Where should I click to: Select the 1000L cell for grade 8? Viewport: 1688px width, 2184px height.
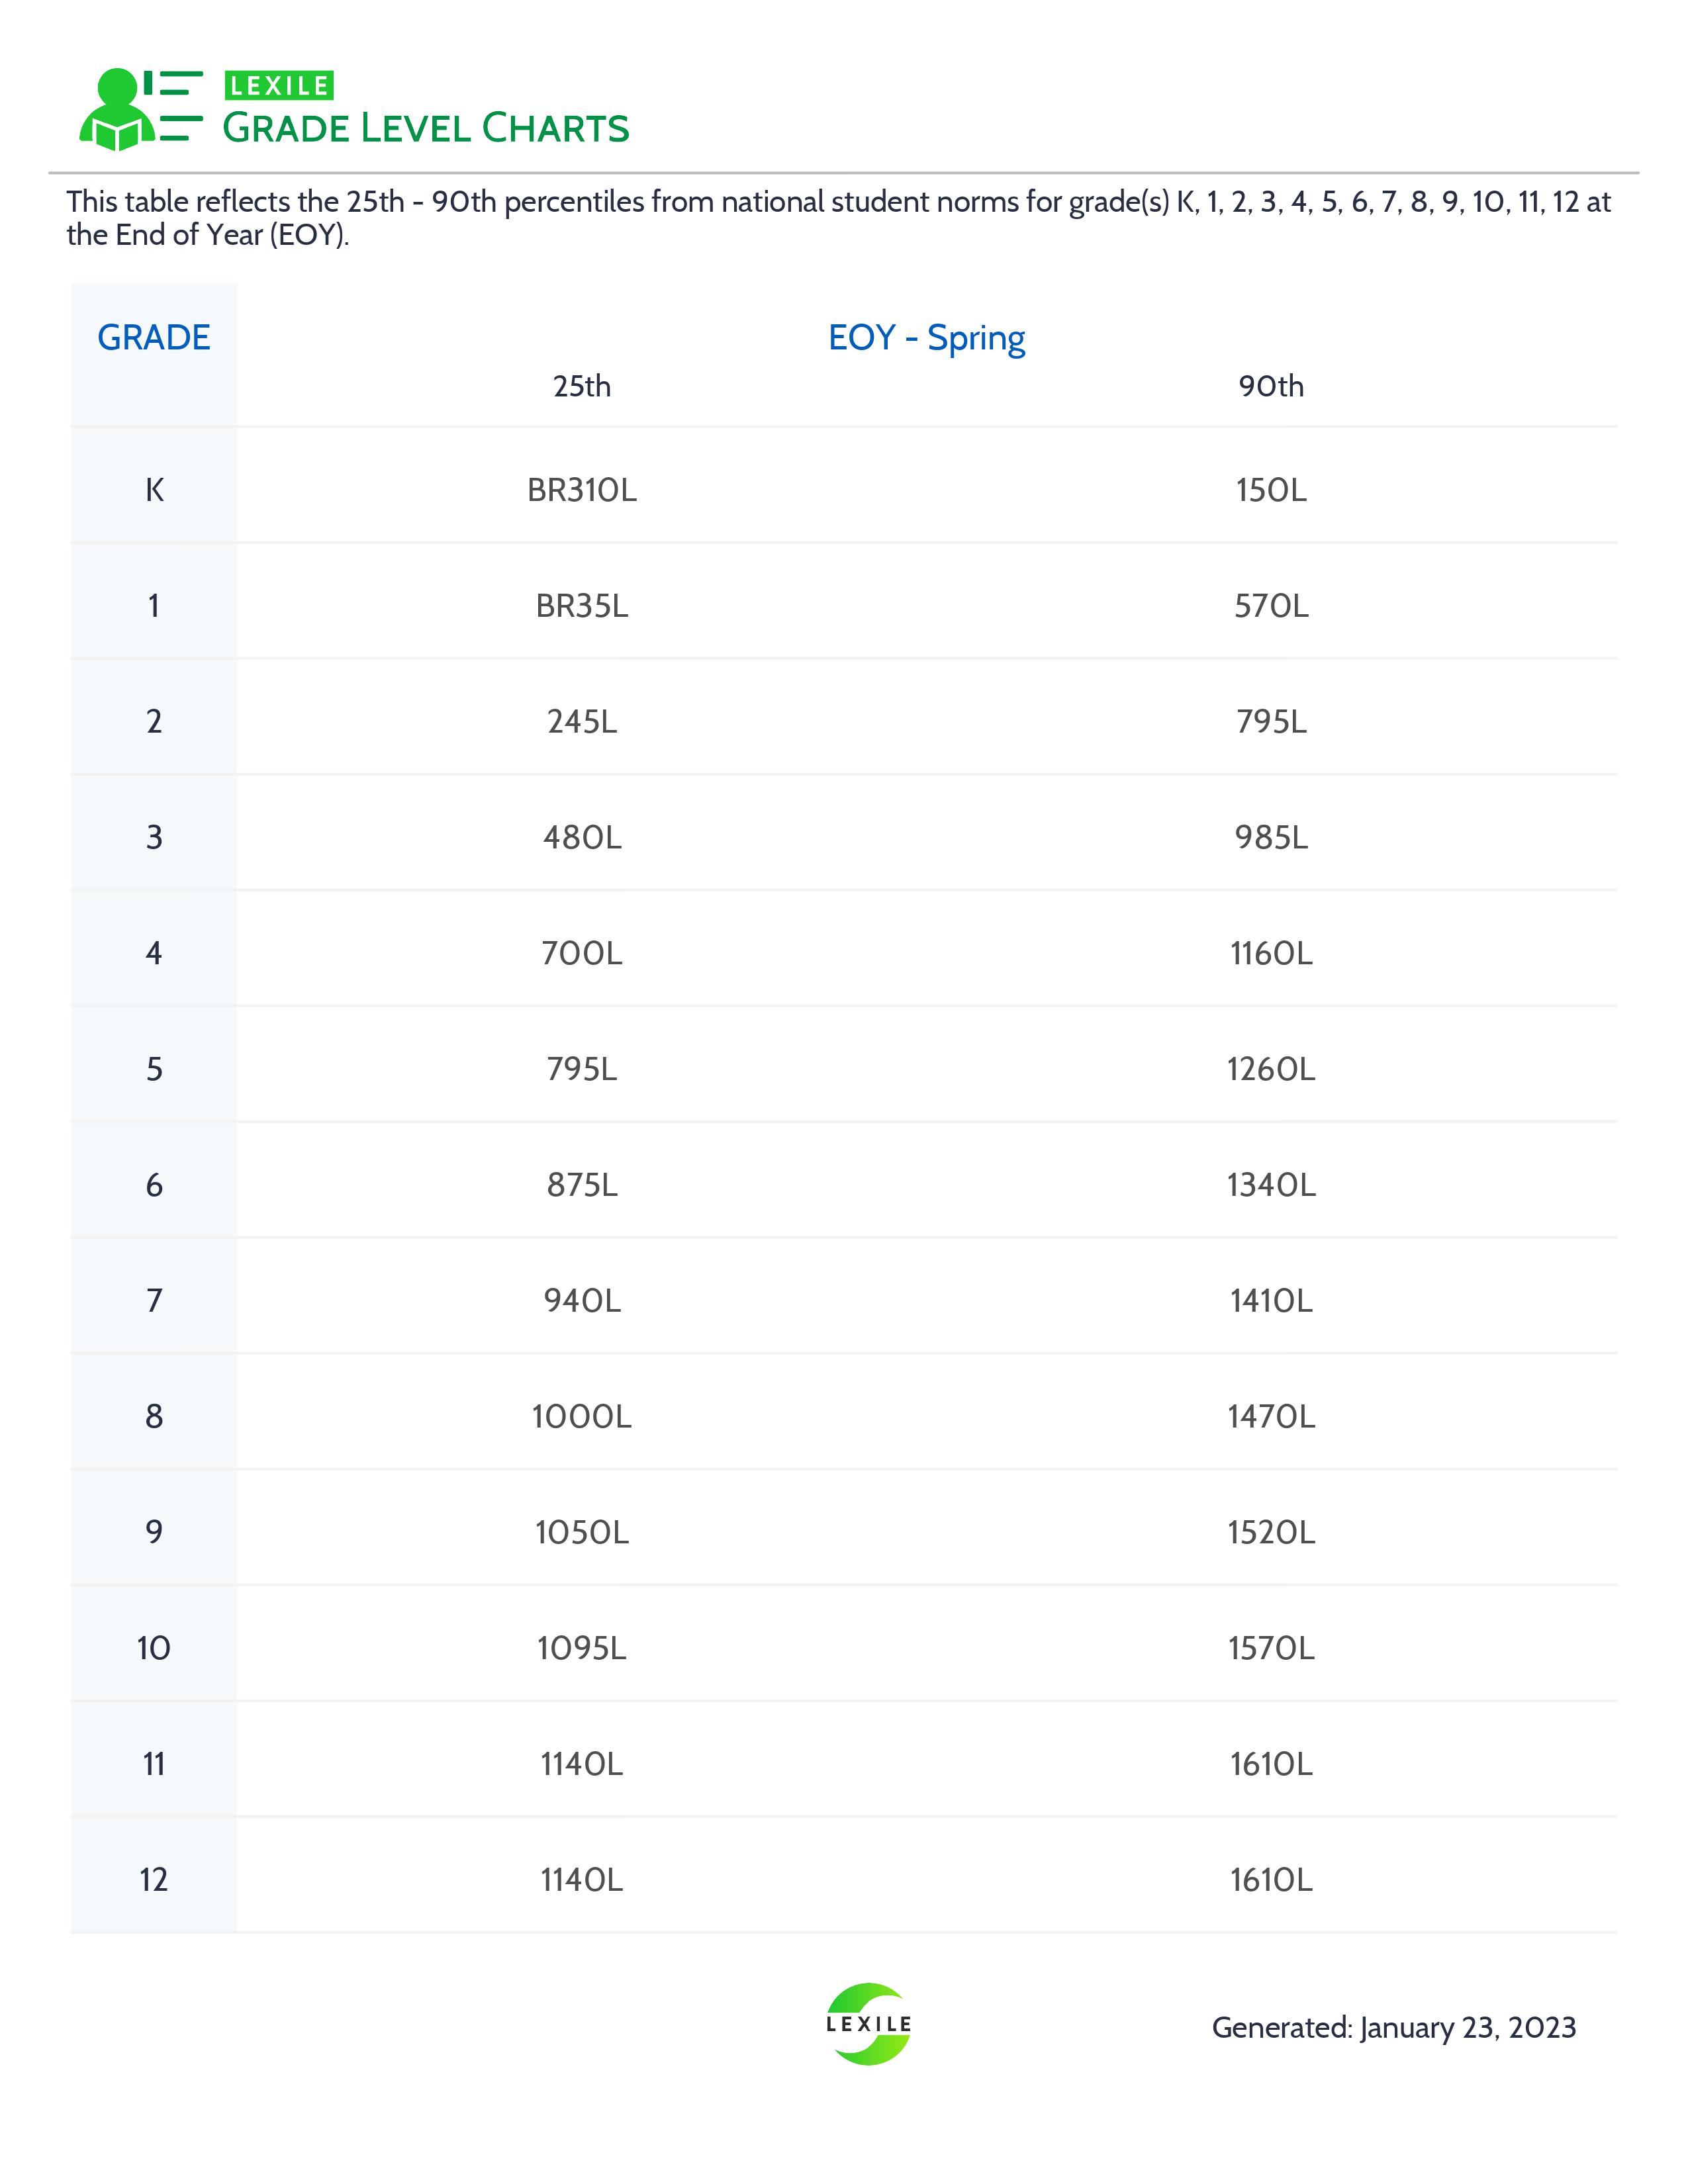(x=582, y=1417)
